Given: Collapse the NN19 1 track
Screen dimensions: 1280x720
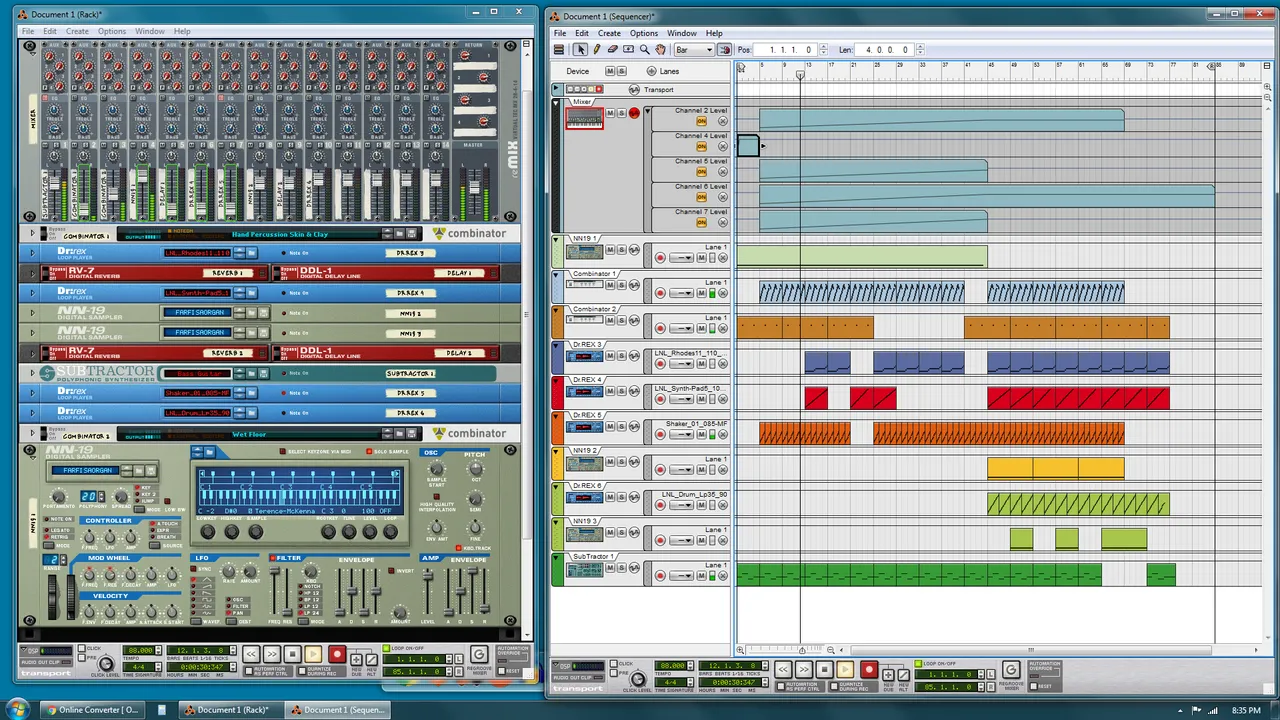Looking at the screenshot, I should (x=556, y=240).
